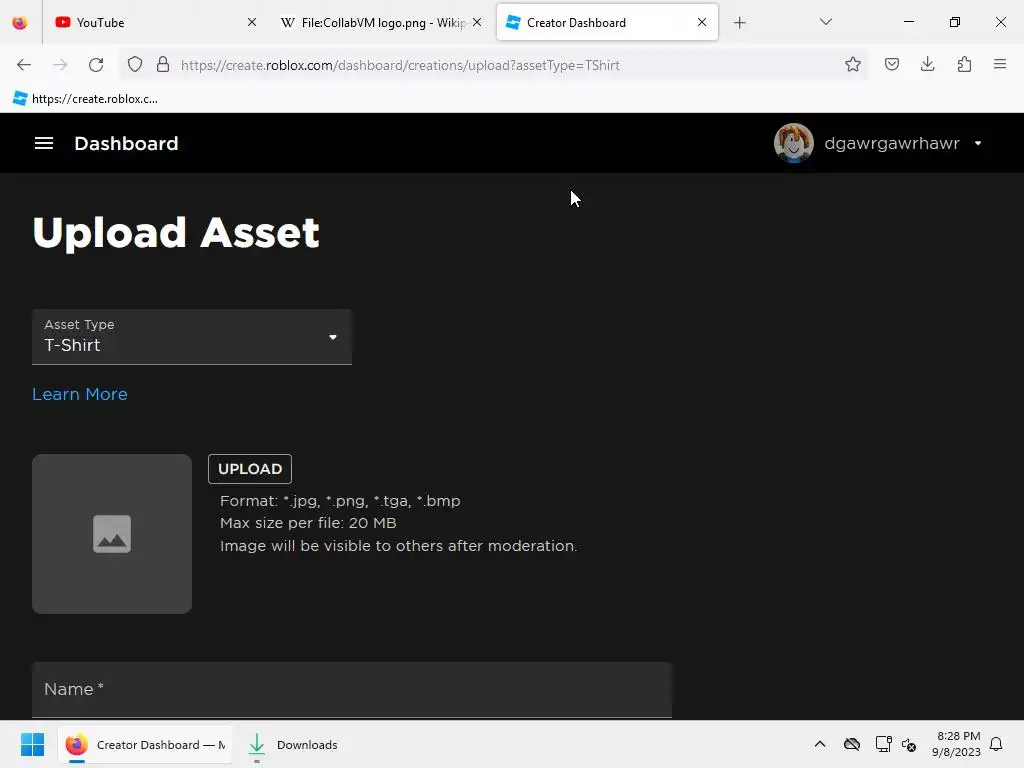Close the Creator Dashboard tab

[702, 22]
